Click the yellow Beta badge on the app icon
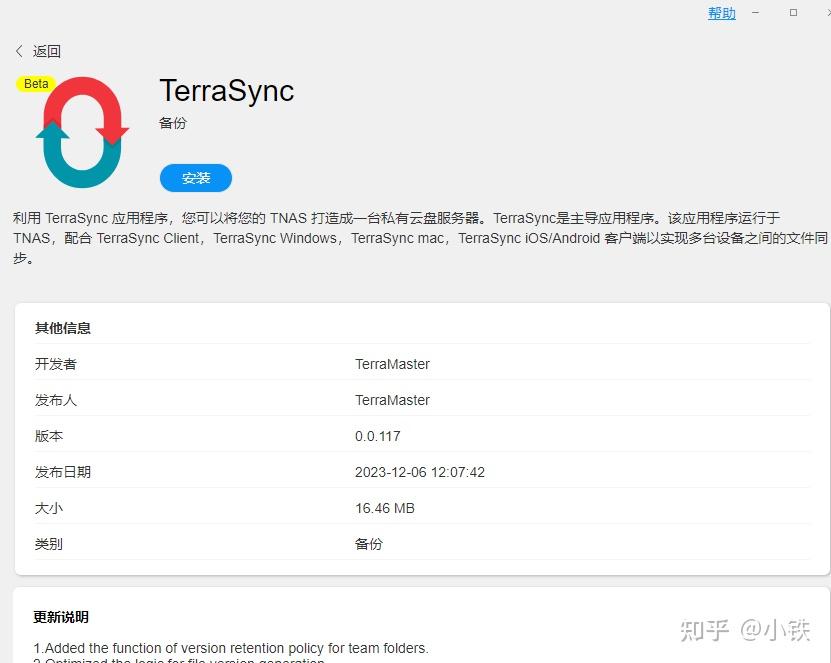 (35, 84)
